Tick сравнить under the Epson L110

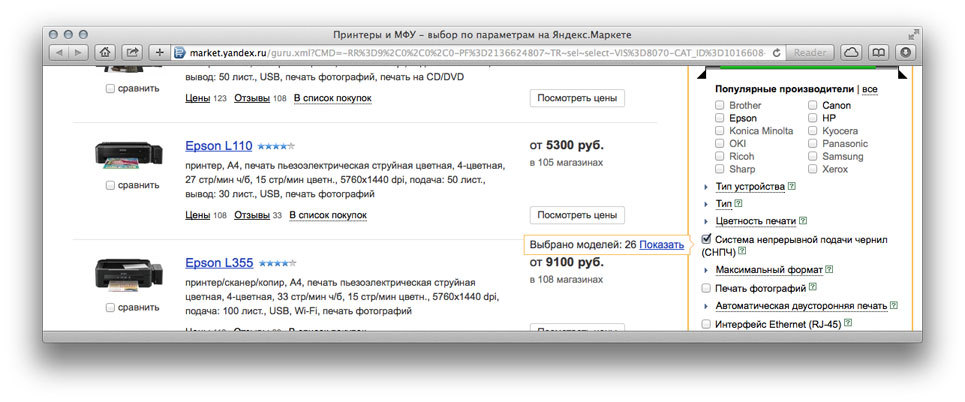tap(110, 185)
